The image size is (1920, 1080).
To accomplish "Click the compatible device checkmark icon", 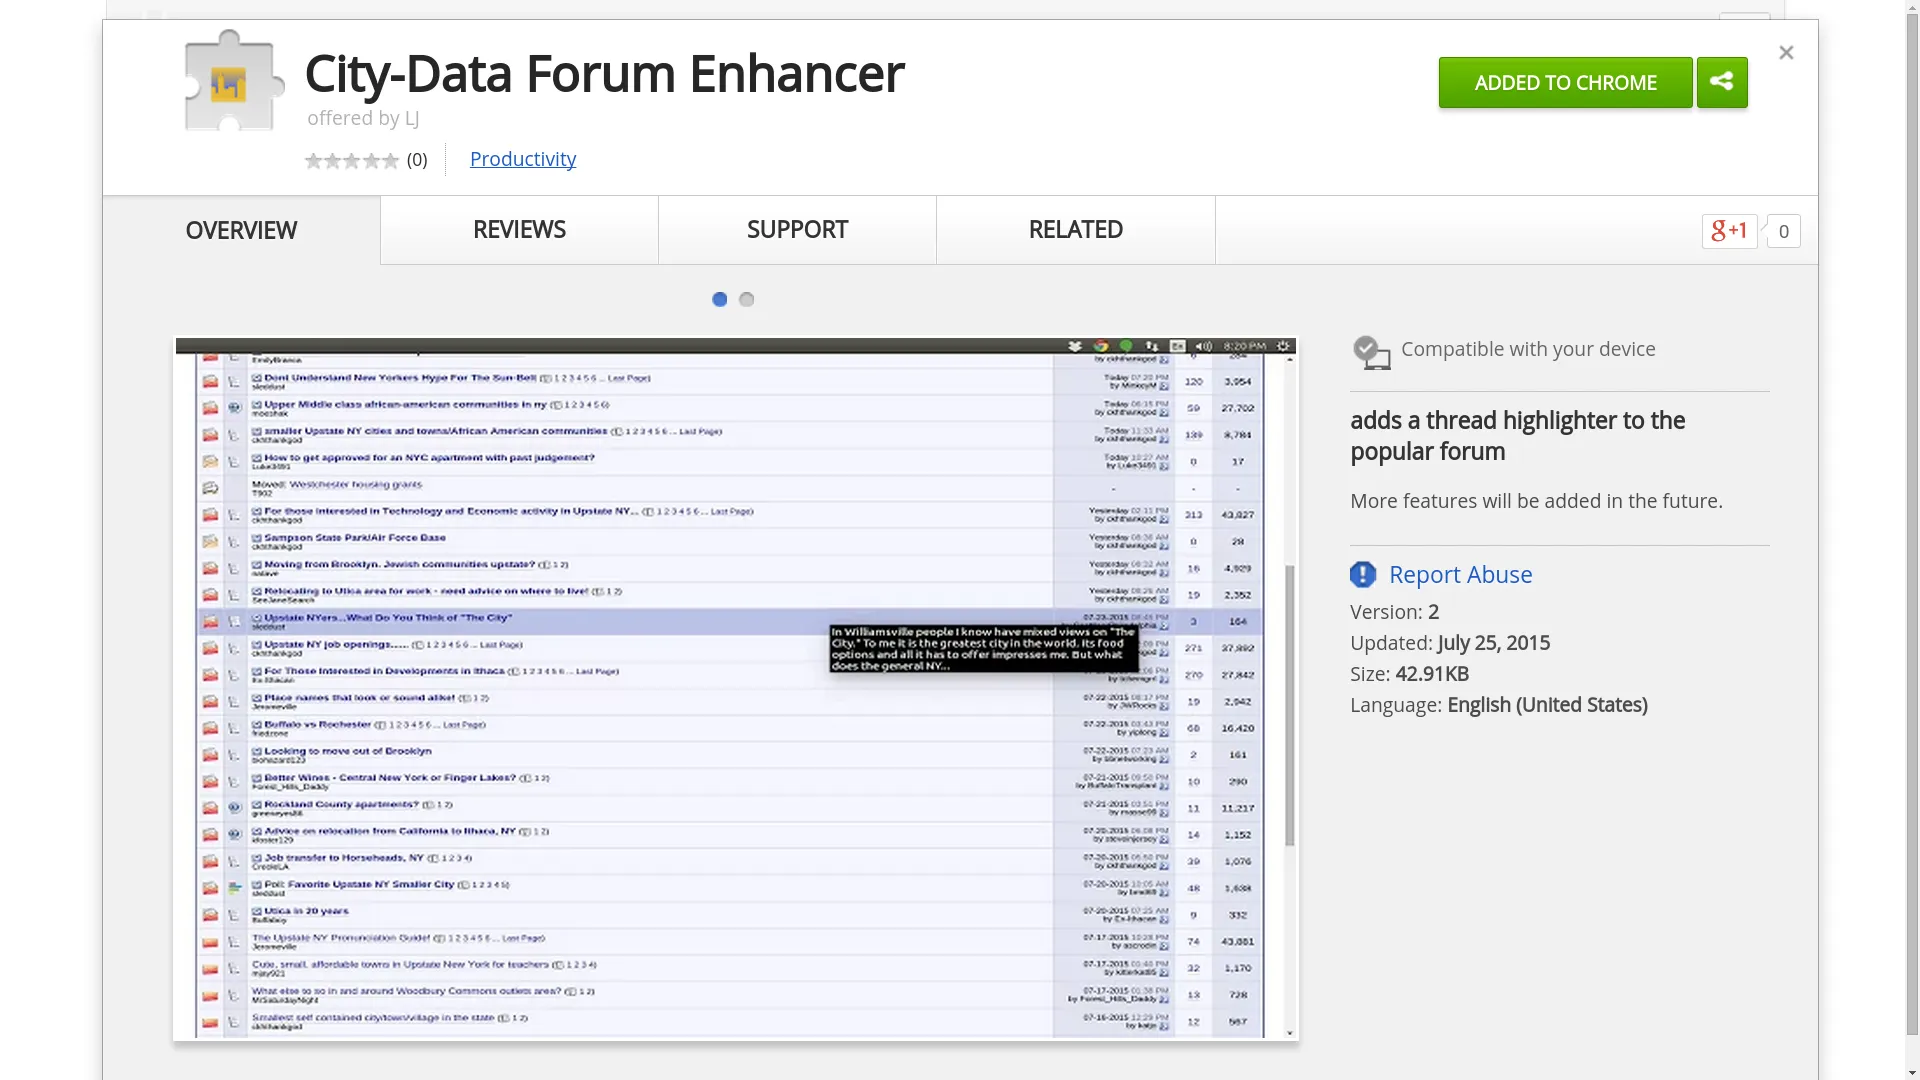I will tap(1371, 352).
